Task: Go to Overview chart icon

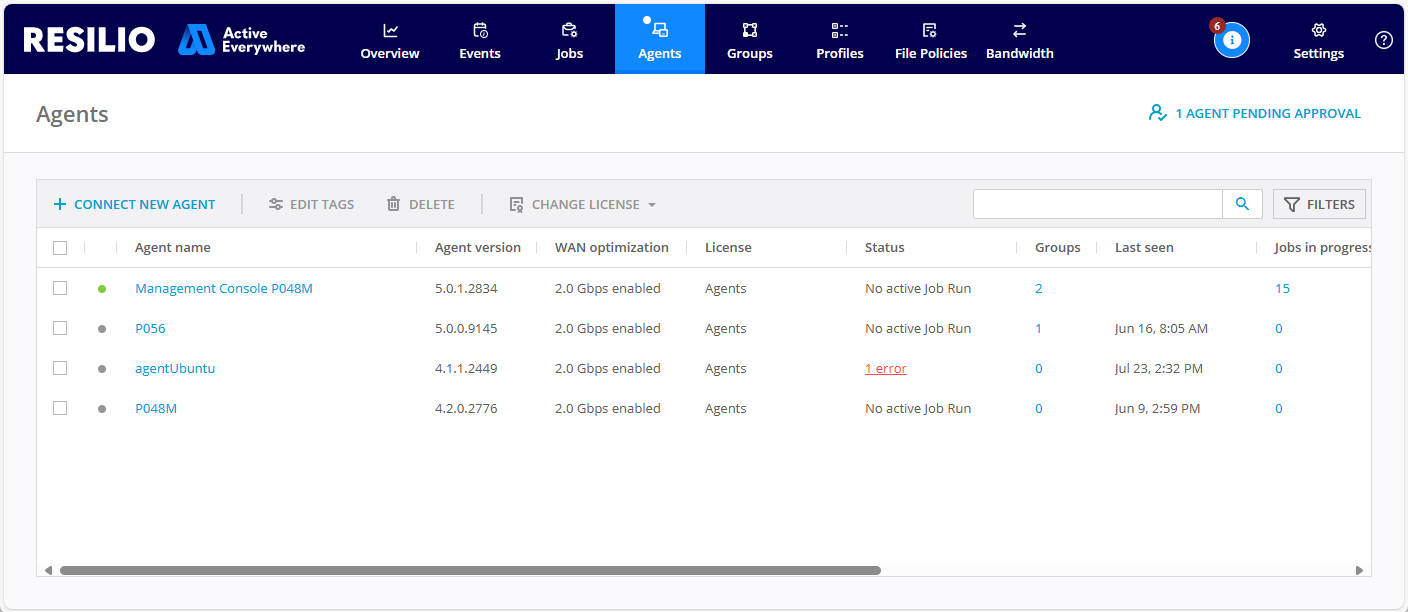Action: tap(390, 31)
